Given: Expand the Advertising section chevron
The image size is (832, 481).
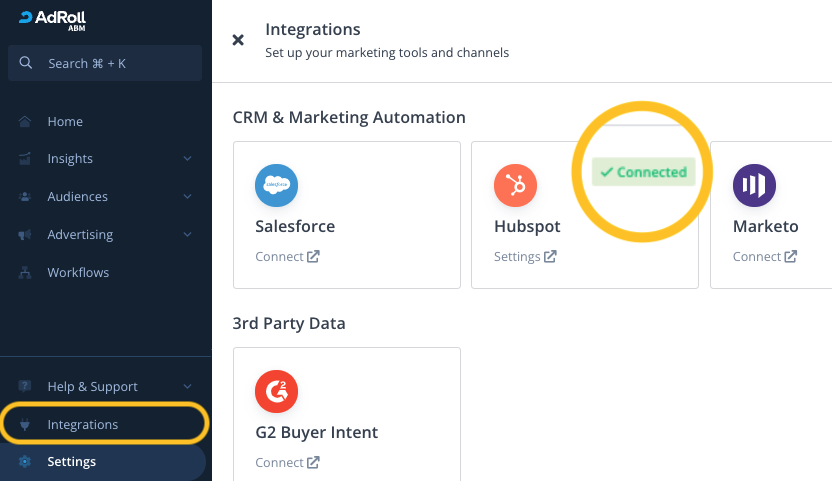Looking at the screenshot, I should (187, 235).
